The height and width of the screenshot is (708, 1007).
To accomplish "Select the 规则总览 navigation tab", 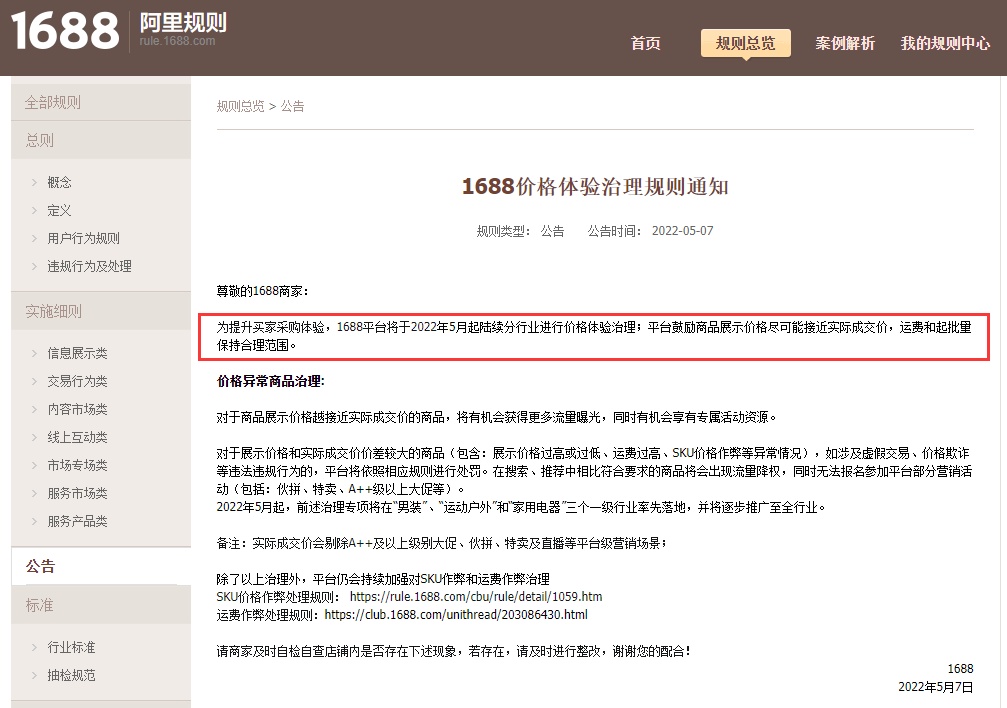I will (746, 43).
